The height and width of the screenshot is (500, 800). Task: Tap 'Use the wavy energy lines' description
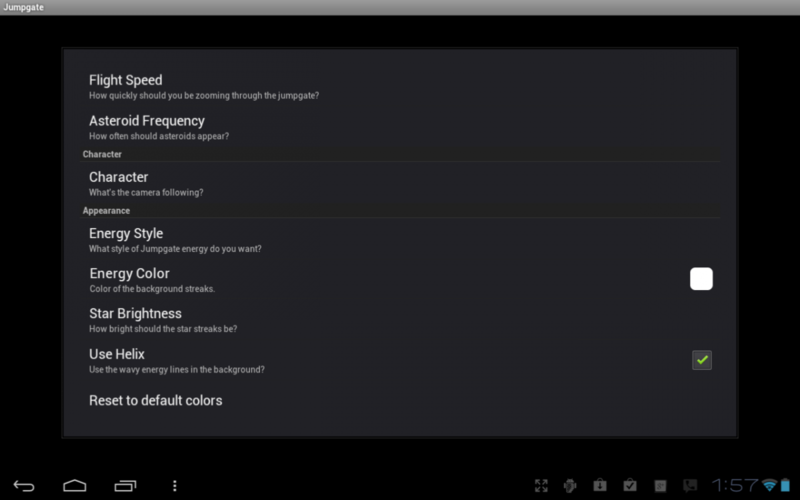click(177, 369)
